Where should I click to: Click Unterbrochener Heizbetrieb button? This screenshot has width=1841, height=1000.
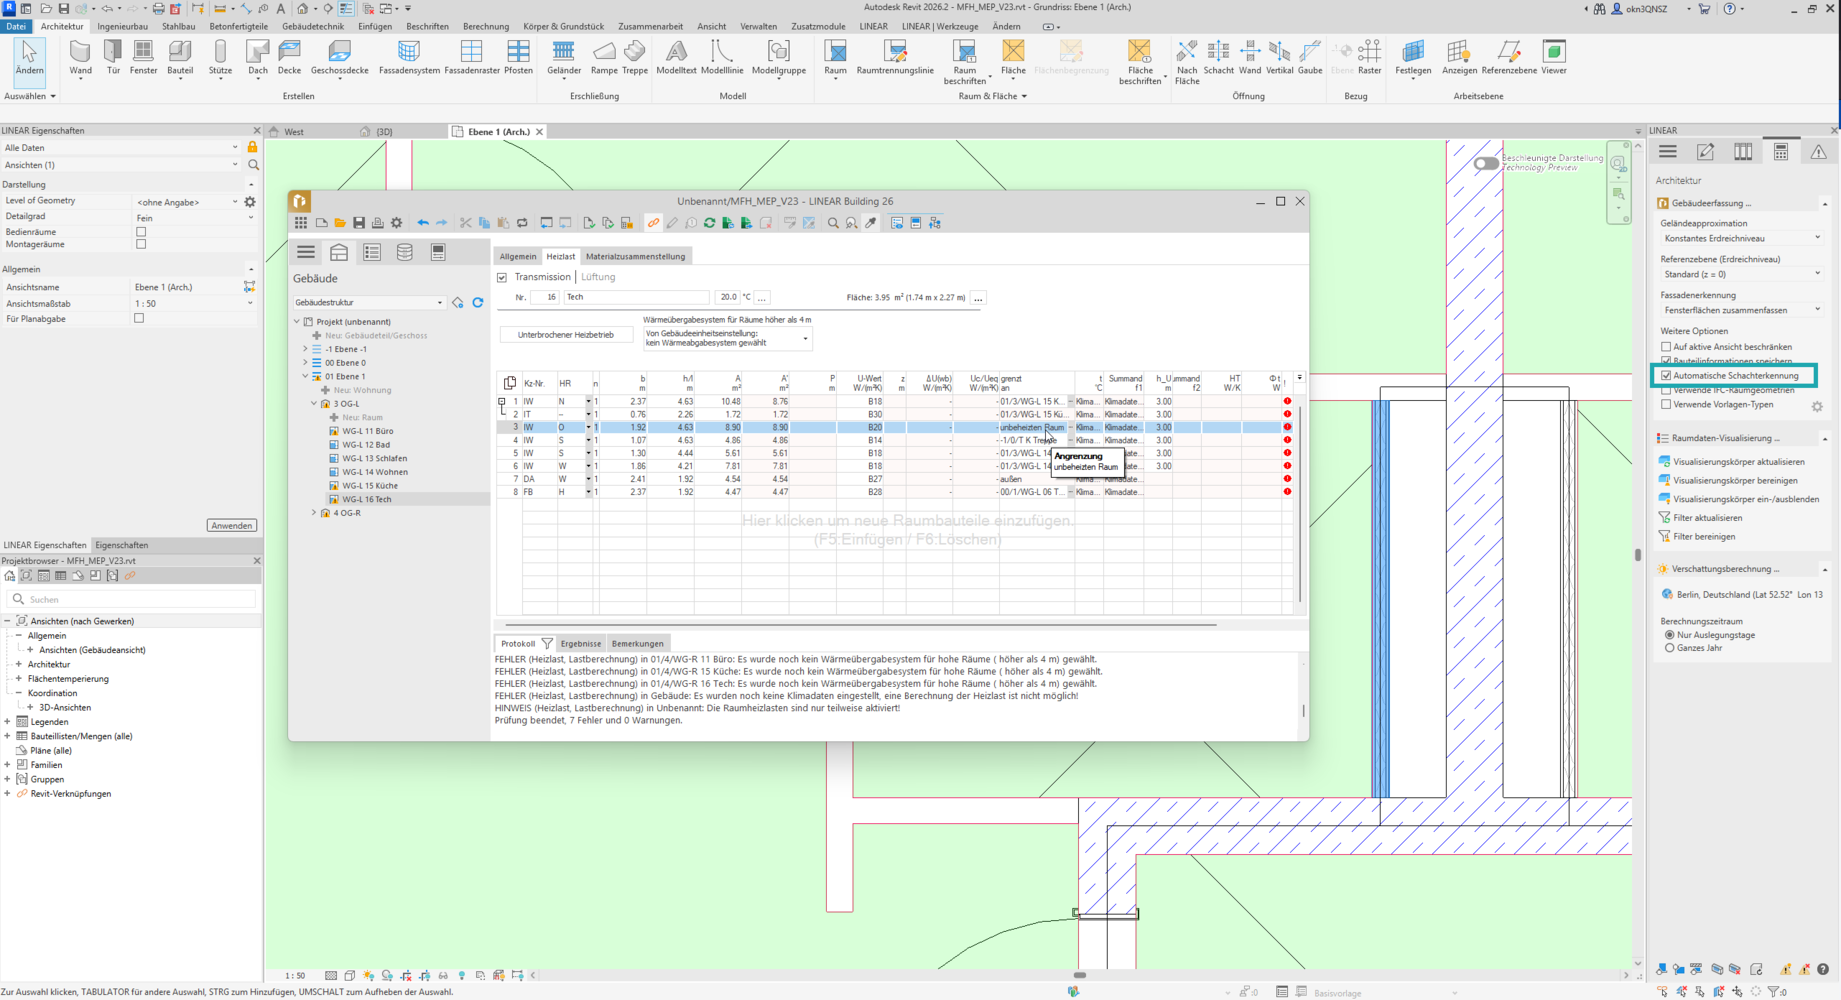click(x=566, y=335)
